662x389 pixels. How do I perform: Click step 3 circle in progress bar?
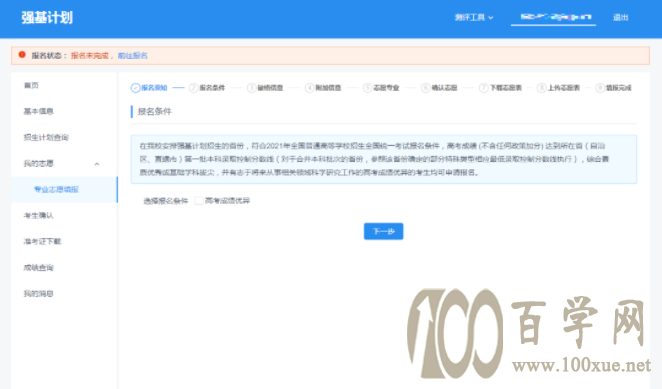tap(251, 88)
